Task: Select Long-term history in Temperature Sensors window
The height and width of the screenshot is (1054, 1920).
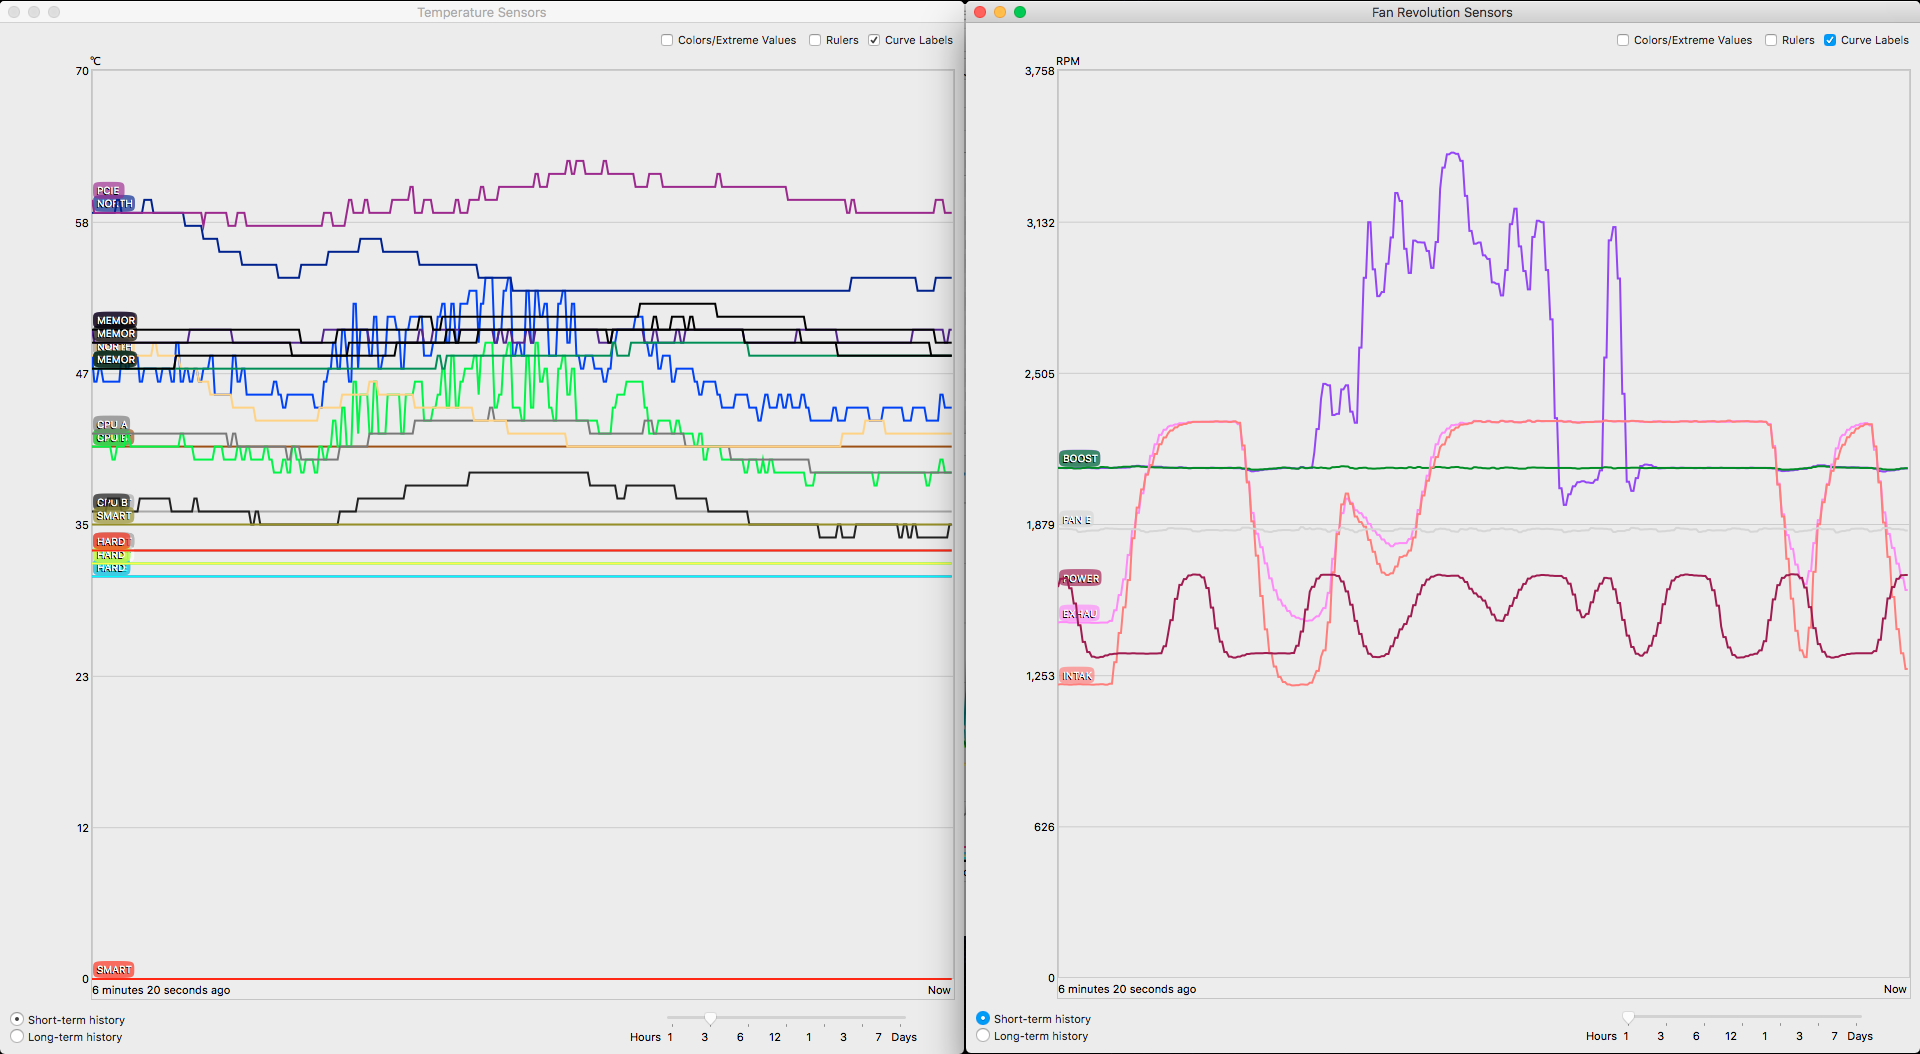Action: 17,1037
